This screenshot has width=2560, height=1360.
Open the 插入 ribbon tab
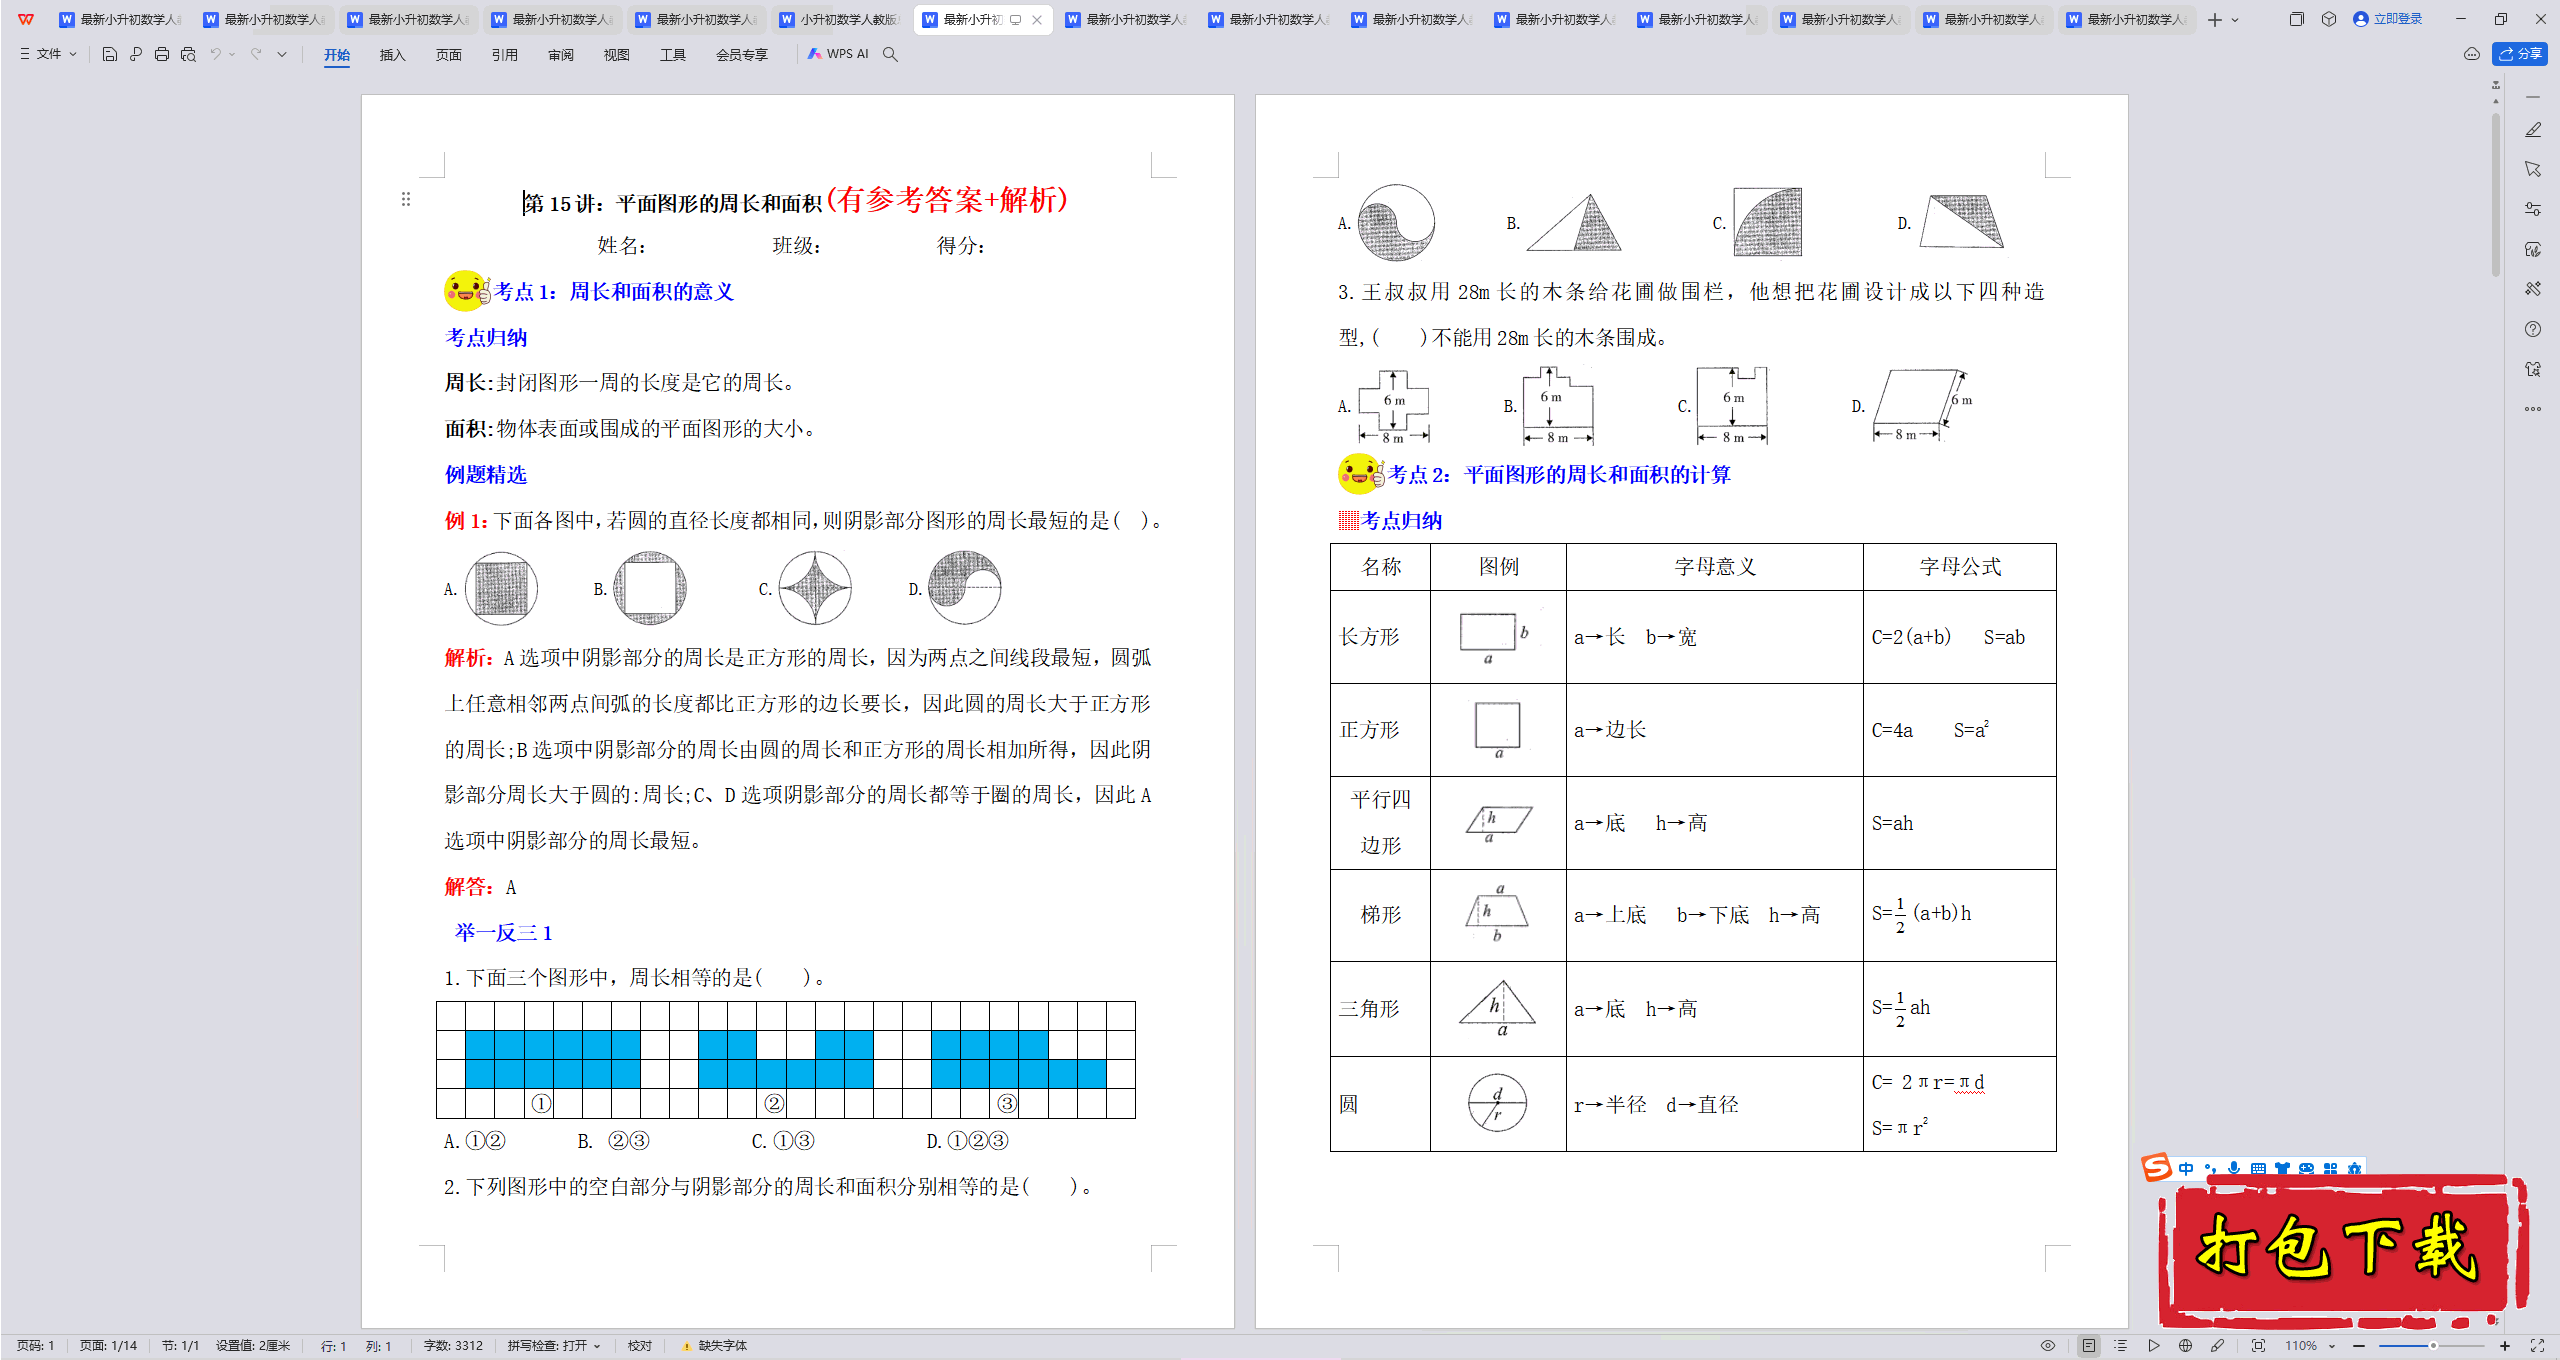pos(393,55)
